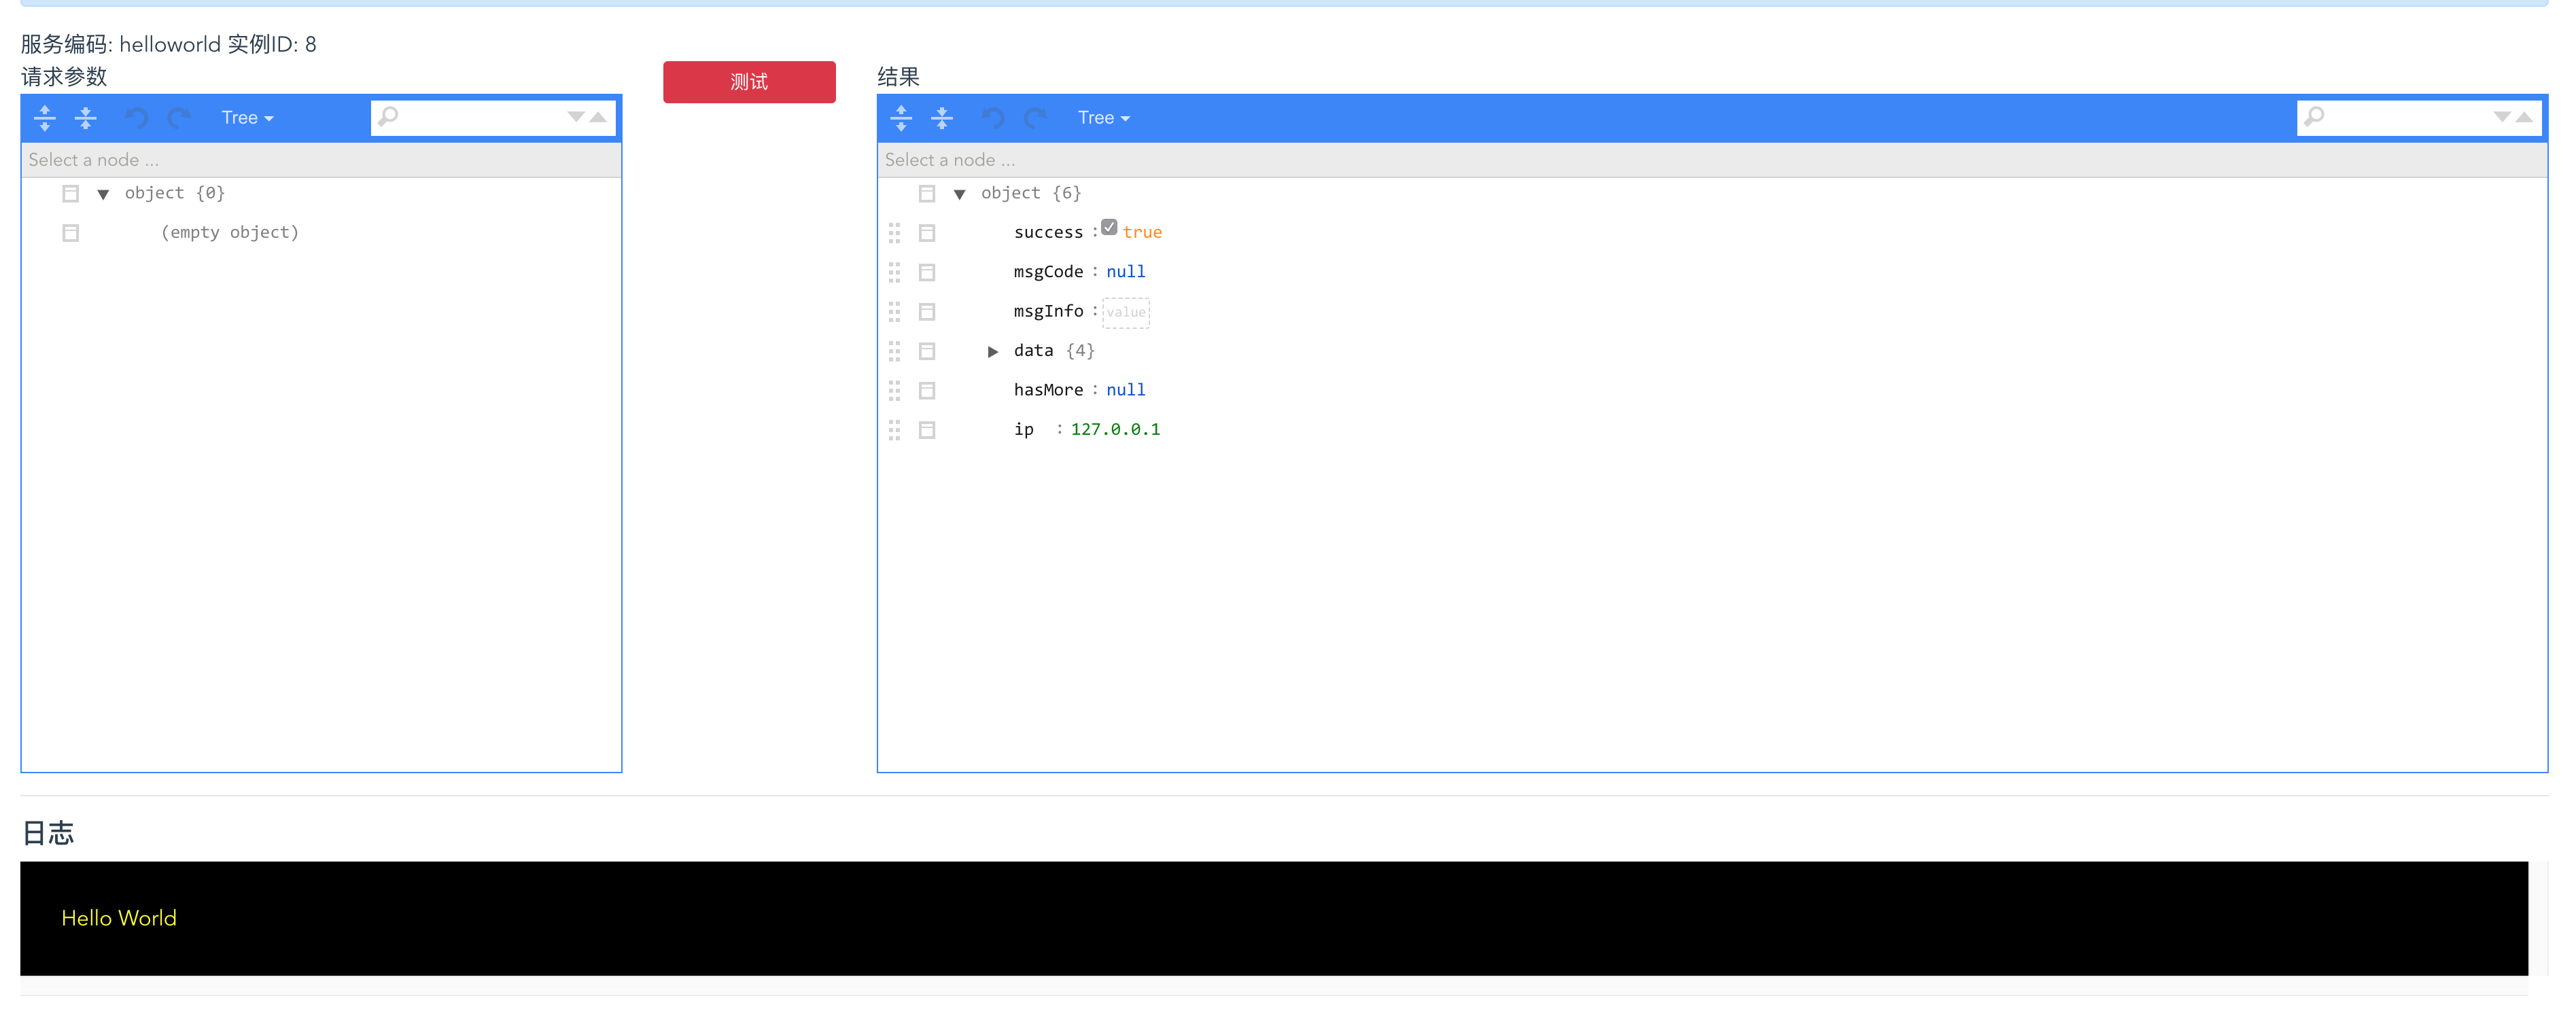Click expand all icon in request params editor

(45, 118)
